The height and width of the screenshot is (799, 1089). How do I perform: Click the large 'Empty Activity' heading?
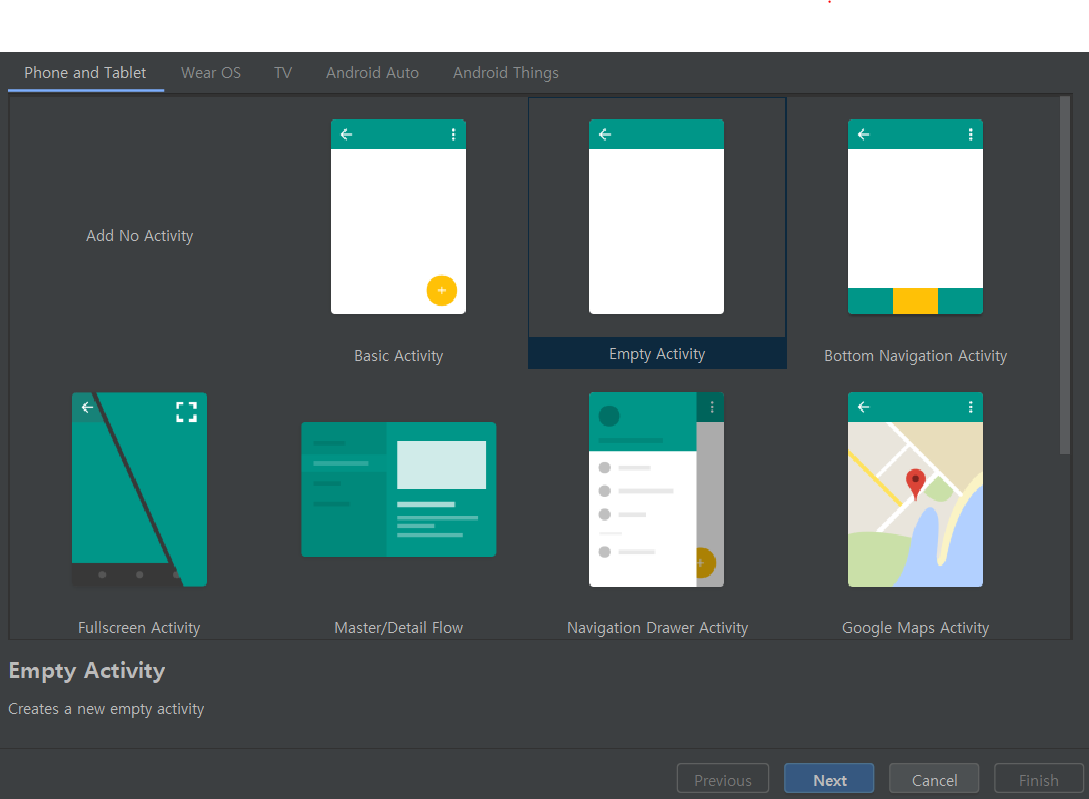tap(87, 670)
